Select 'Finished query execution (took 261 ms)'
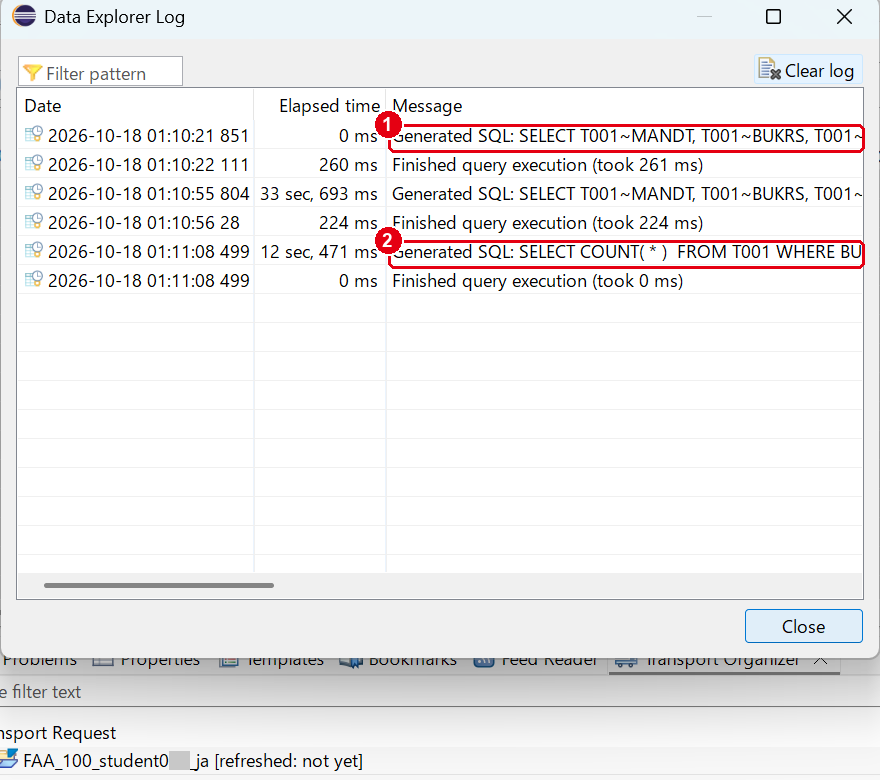 (548, 165)
